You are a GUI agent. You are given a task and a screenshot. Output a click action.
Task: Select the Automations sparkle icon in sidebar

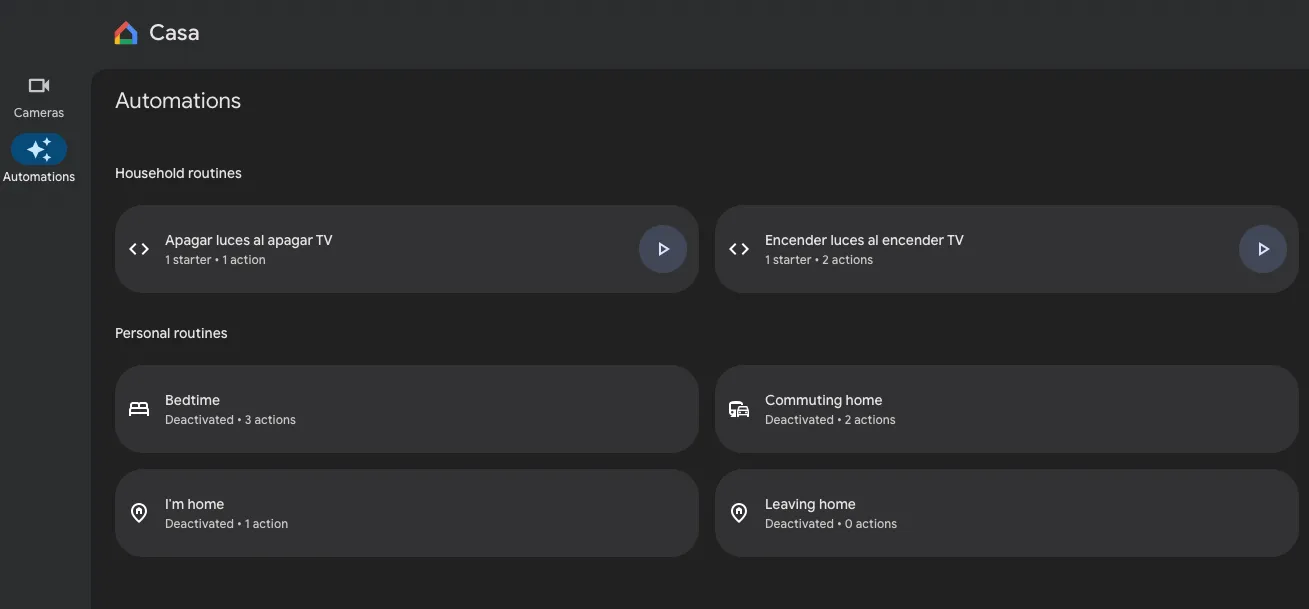click(x=38, y=148)
